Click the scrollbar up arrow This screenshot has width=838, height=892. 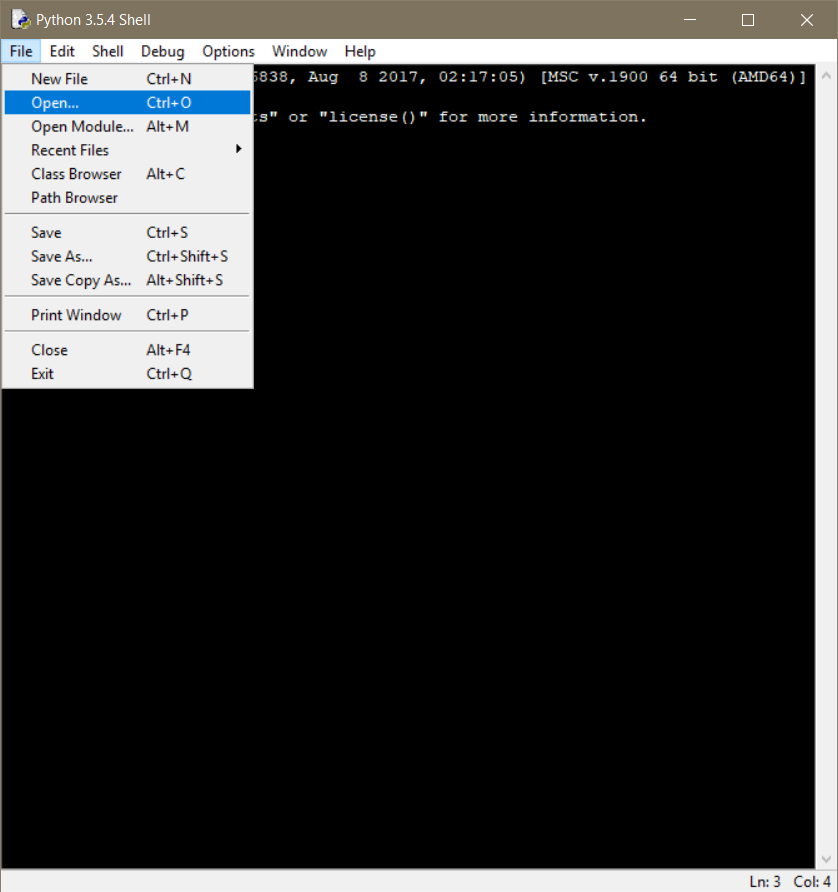[826, 75]
